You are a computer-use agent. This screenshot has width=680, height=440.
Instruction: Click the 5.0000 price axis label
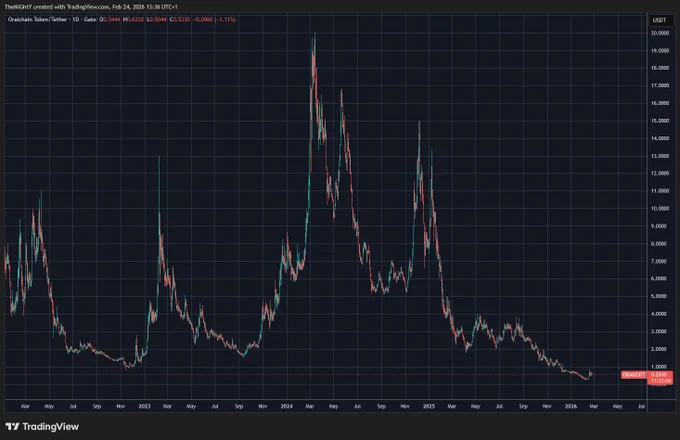tap(660, 296)
